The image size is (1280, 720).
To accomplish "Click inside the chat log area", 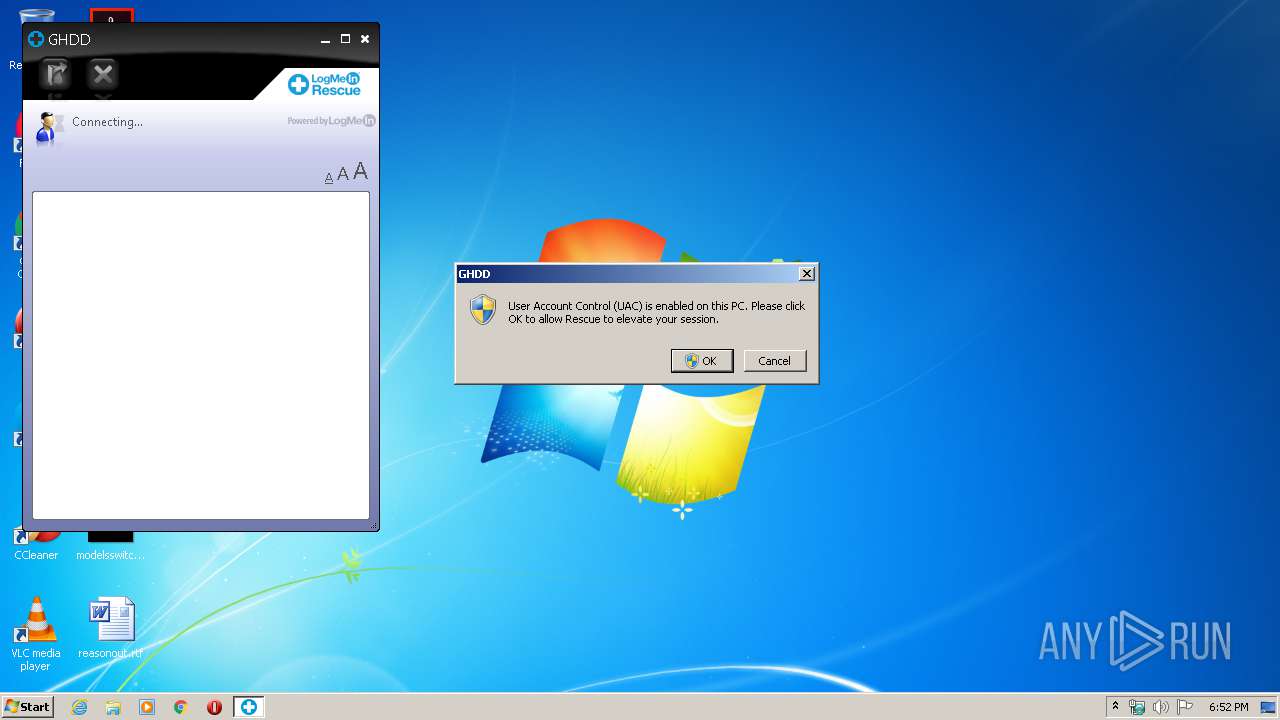I will (x=201, y=355).
